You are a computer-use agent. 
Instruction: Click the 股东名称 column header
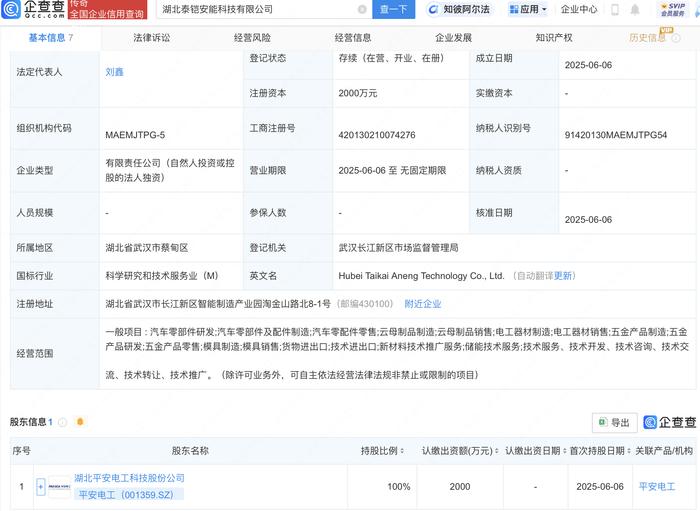[x=190, y=451]
